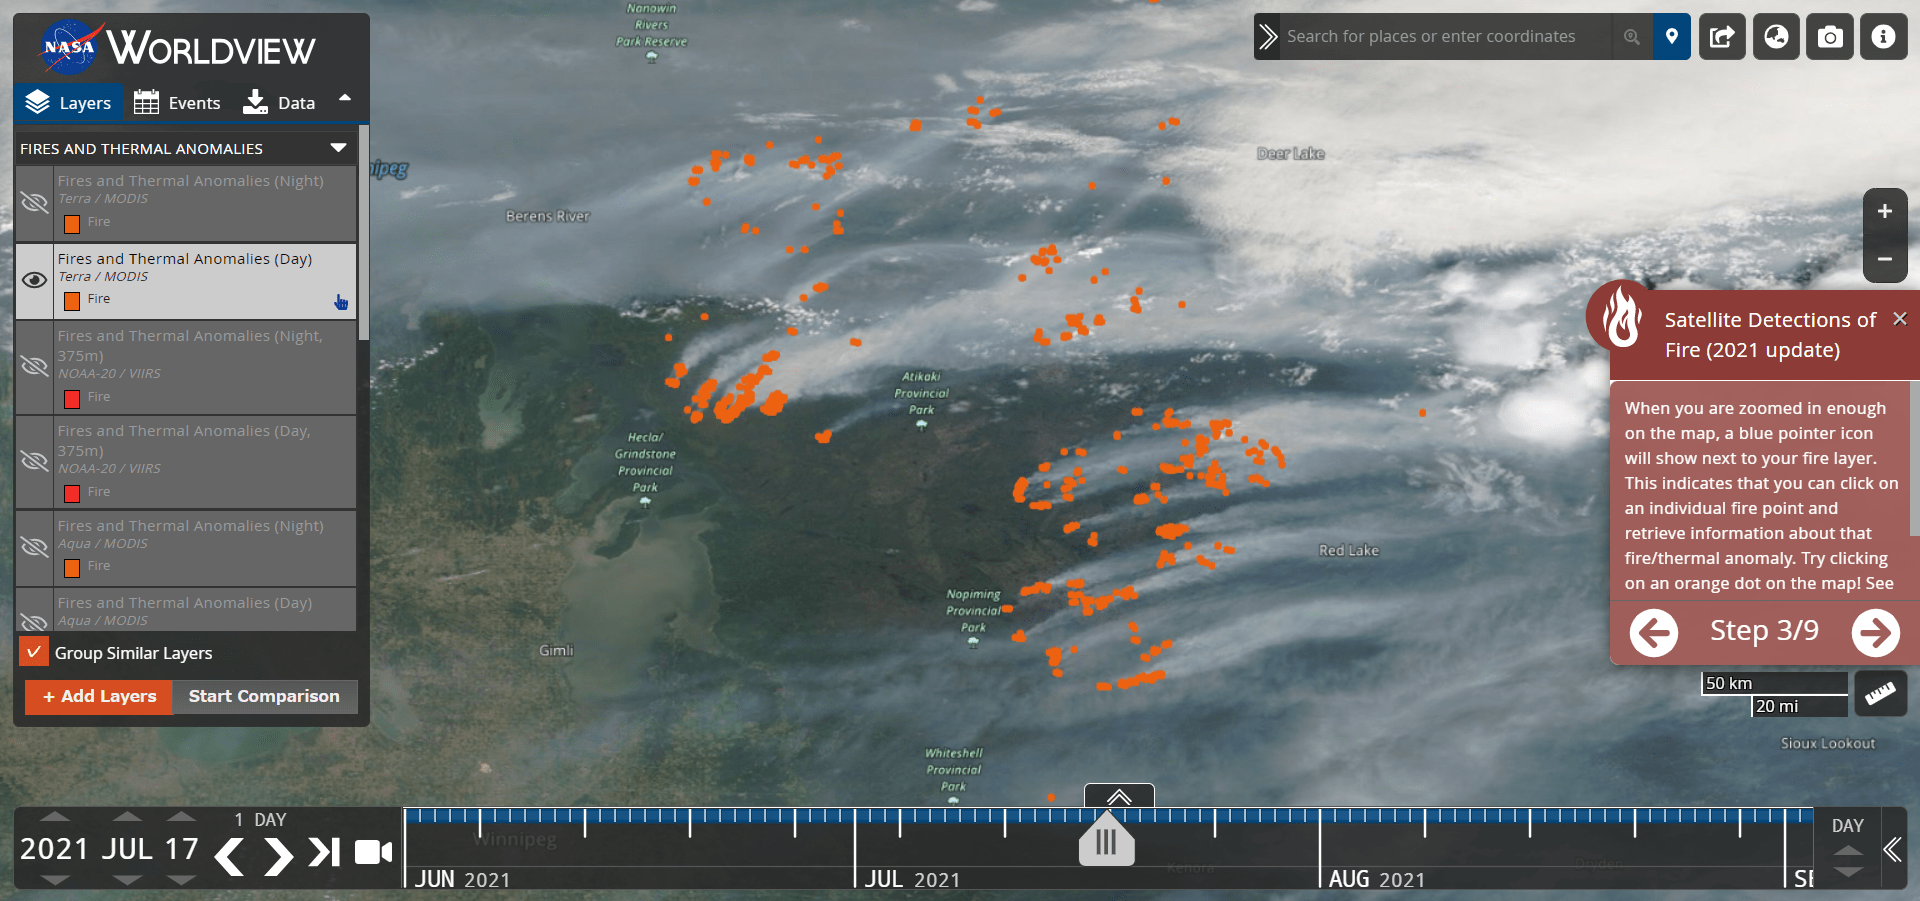Expand the search bar chevron

point(1268,37)
